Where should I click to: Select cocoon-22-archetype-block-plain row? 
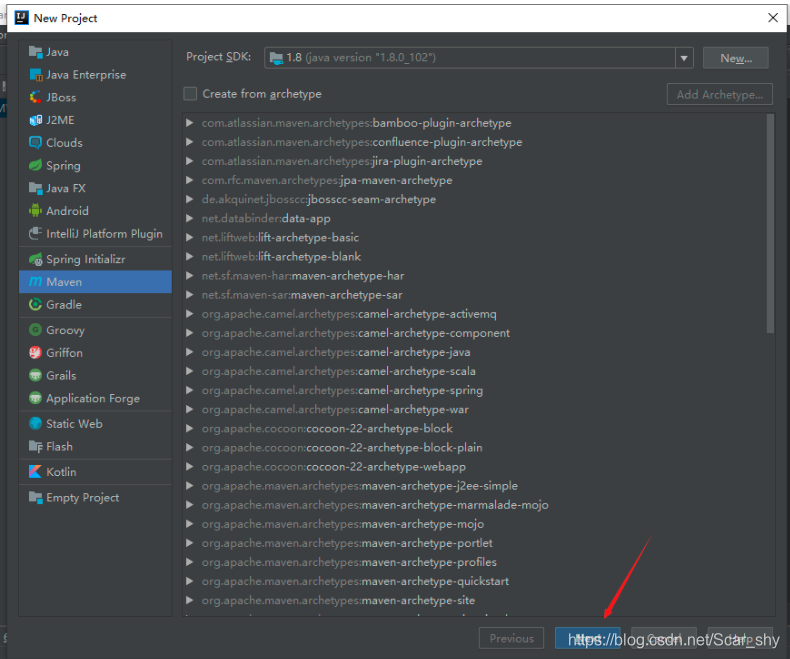[478, 447]
